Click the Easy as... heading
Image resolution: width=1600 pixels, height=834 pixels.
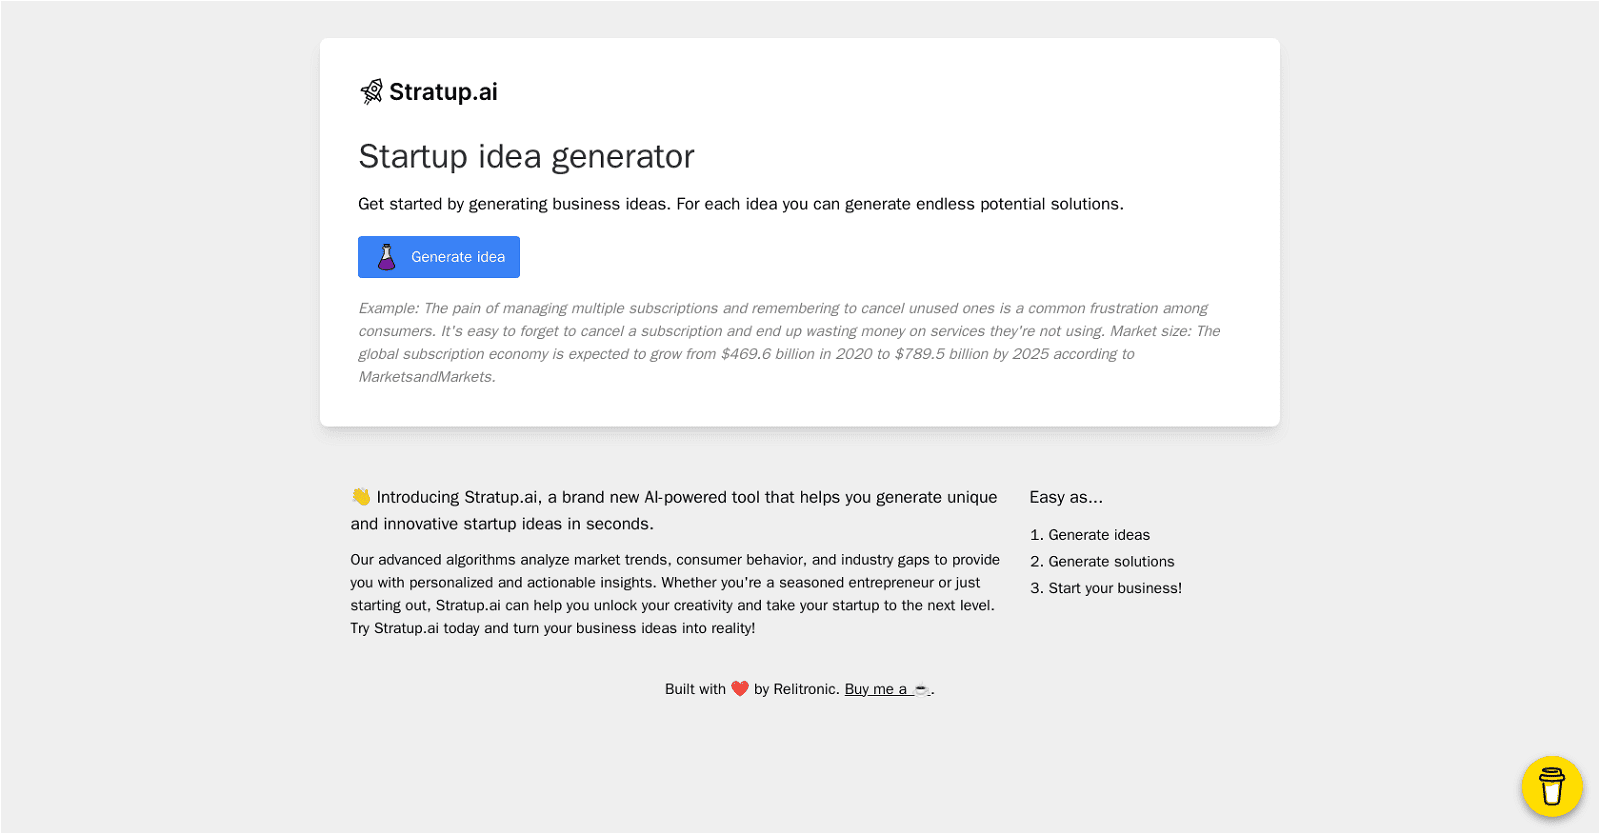point(1066,496)
